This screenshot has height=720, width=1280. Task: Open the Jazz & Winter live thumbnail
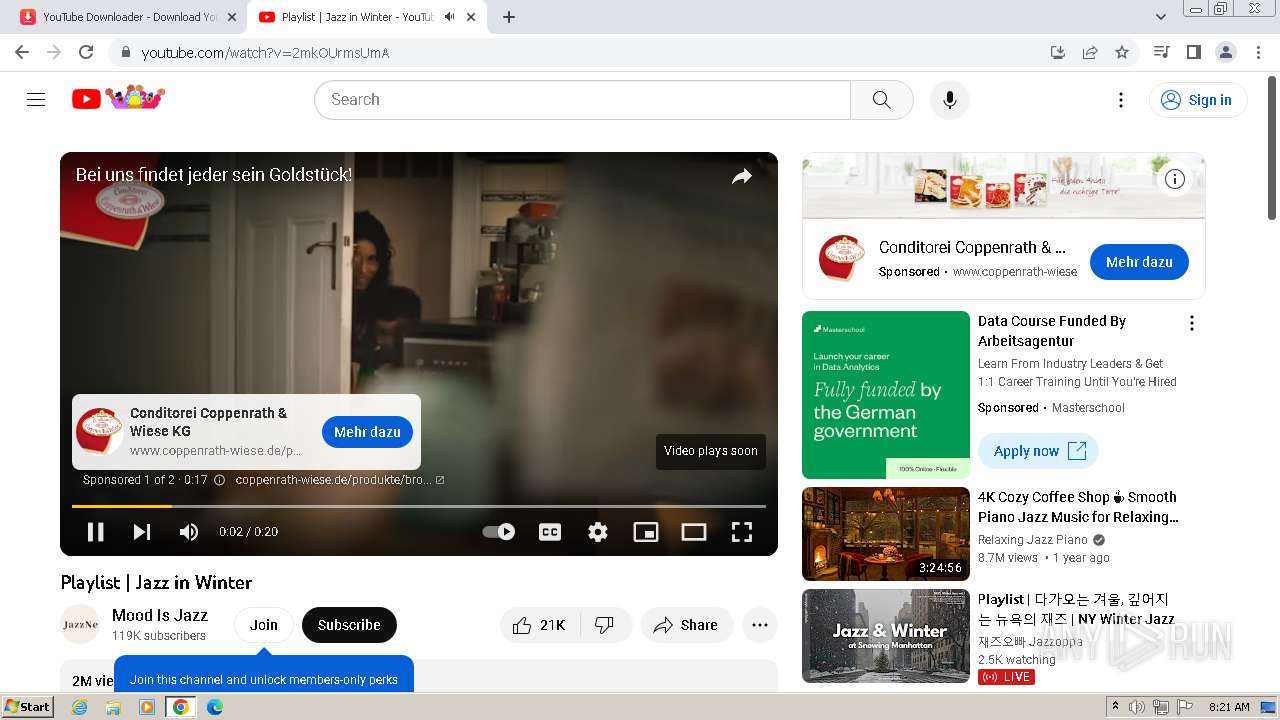(886, 636)
